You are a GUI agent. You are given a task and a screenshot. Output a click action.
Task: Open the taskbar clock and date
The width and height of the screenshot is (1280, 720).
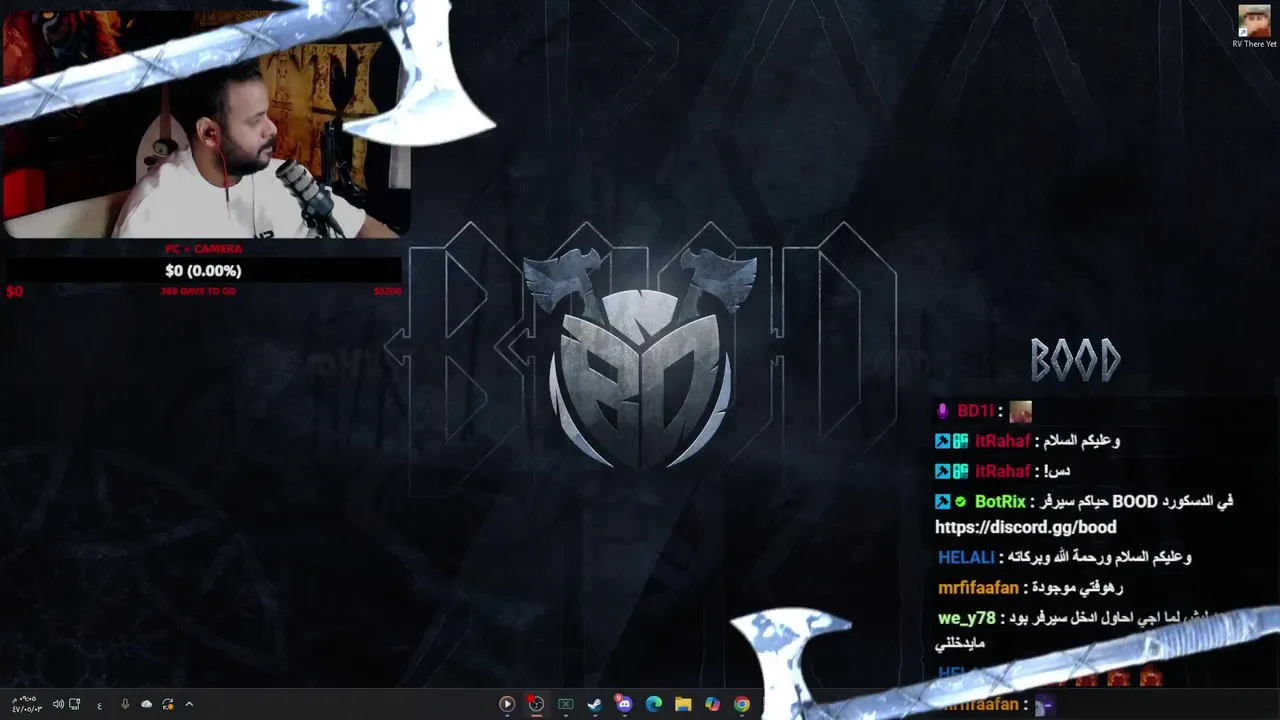pos(26,704)
